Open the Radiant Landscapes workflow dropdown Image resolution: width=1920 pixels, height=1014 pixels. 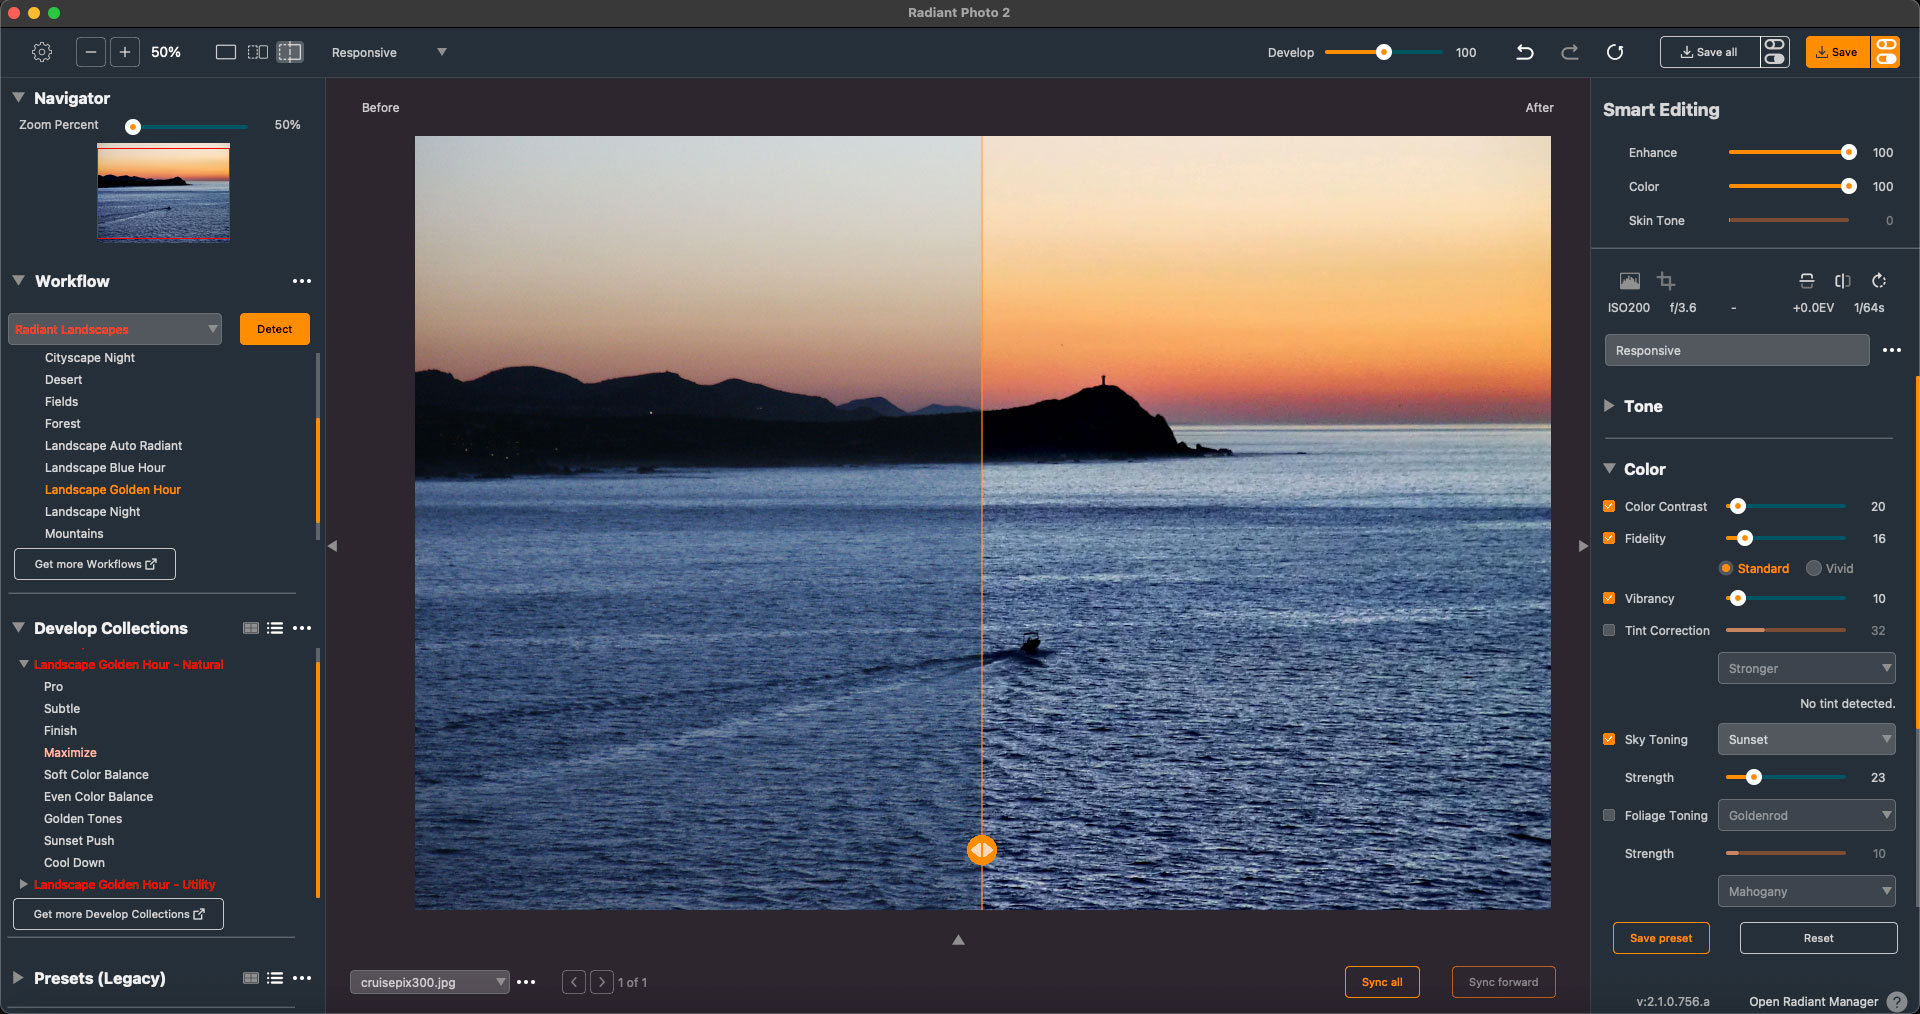point(115,329)
